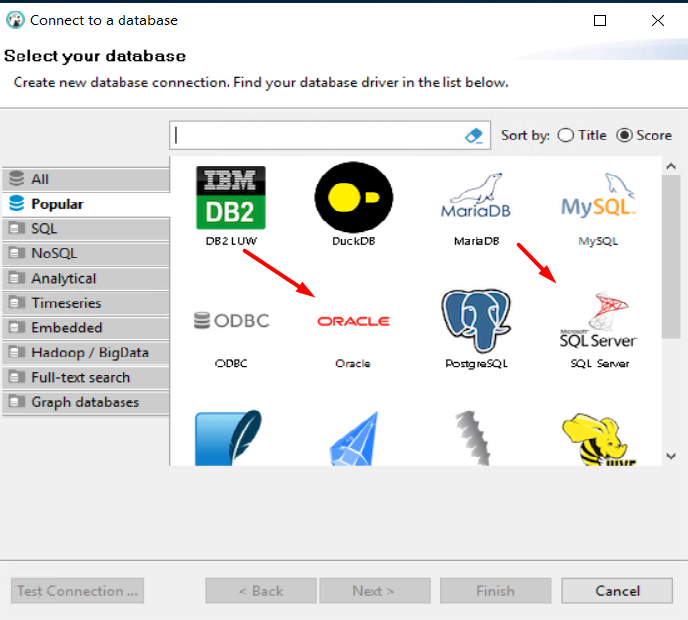Clear the search filter with eraser icon
This screenshot has width=688, height=620.
point(474,136)
